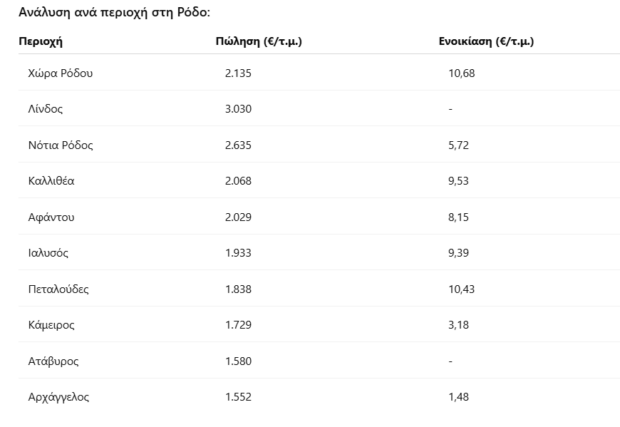The image size is (620, 427).
Task: Click the Πεταλούδες region name
Action: click(x=58, y=289)
